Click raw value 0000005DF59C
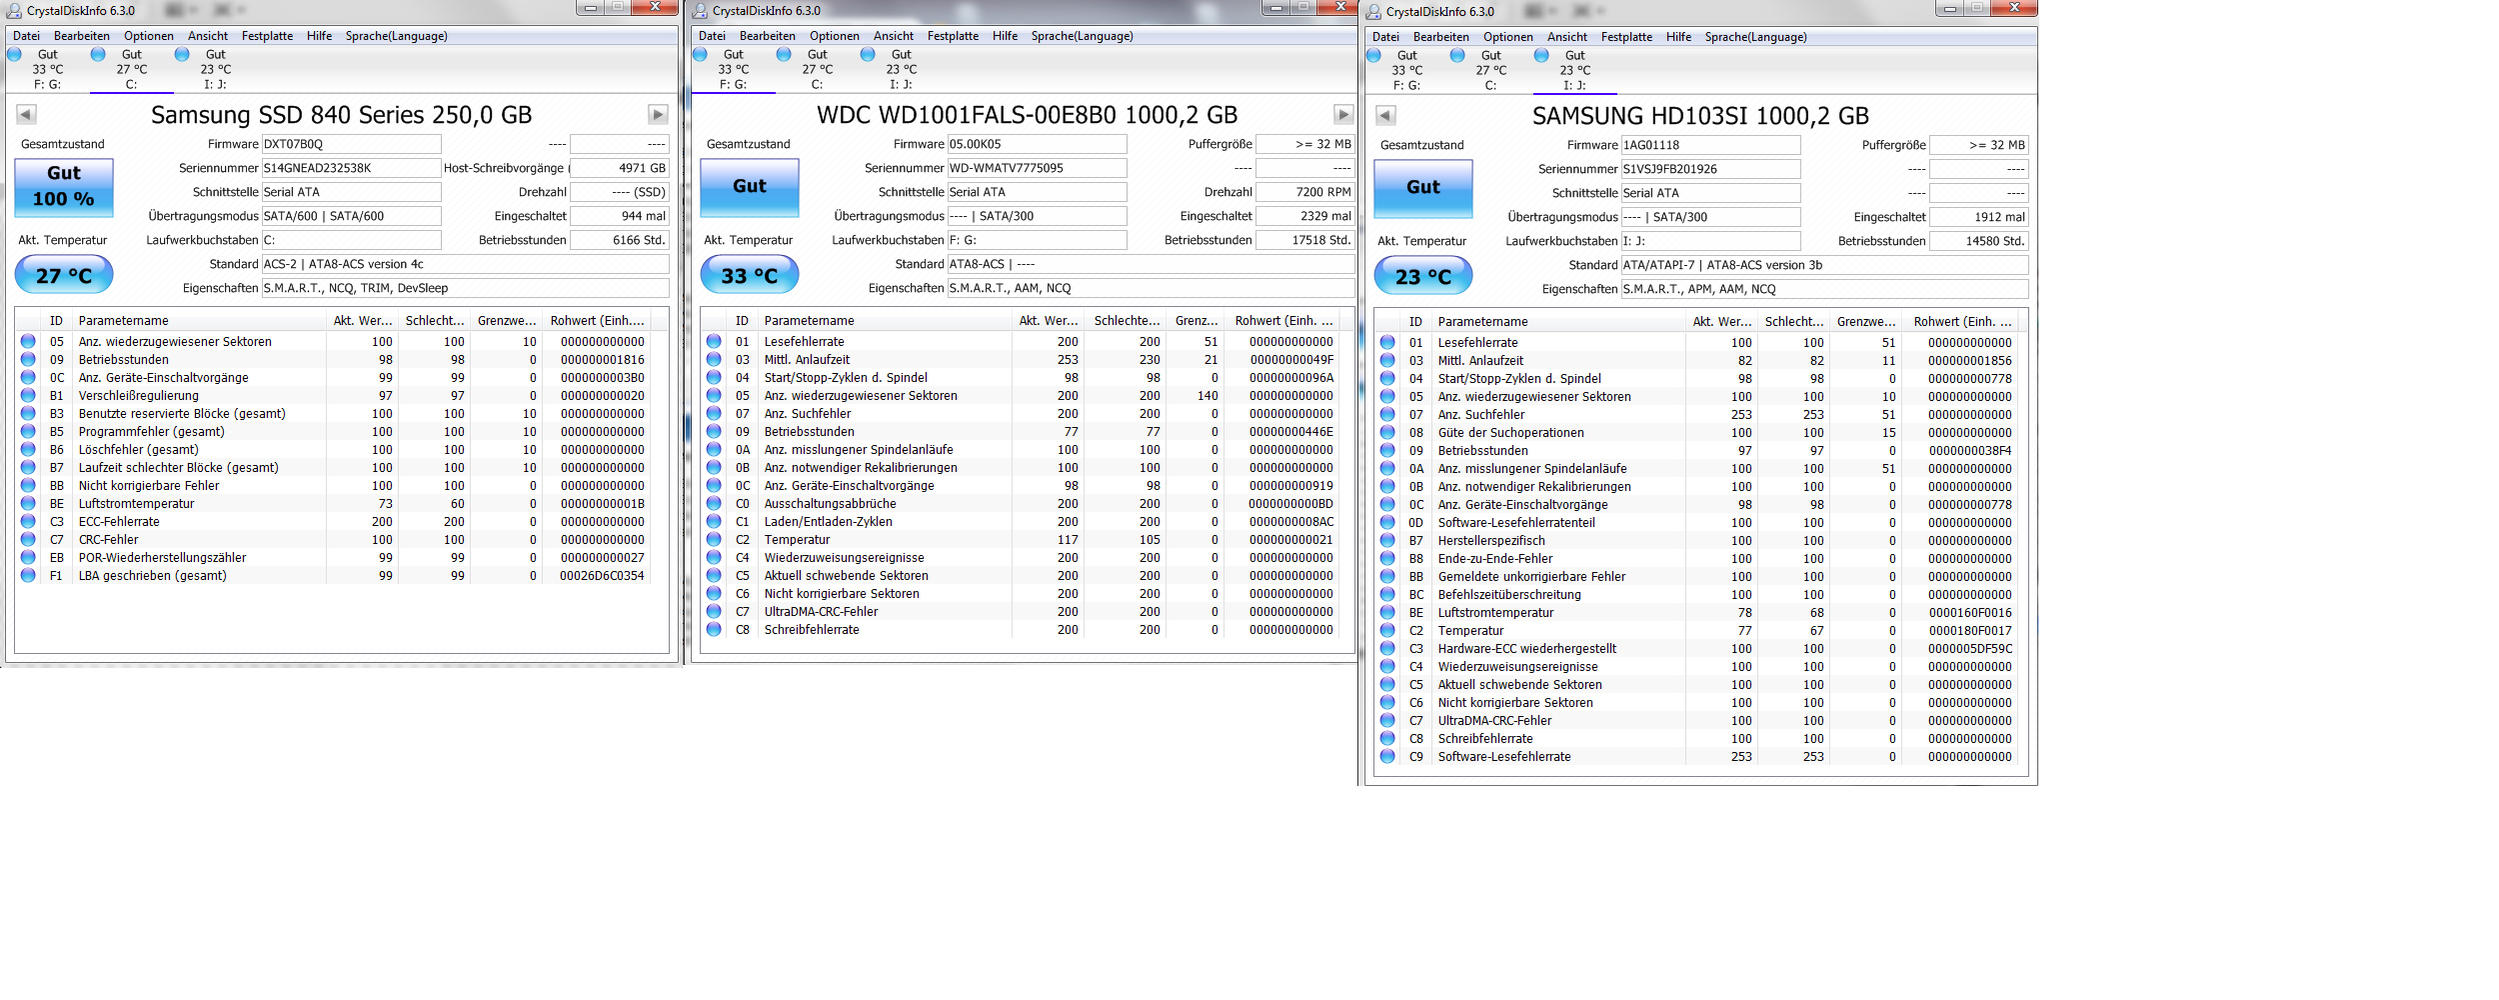 [1970, 648]
